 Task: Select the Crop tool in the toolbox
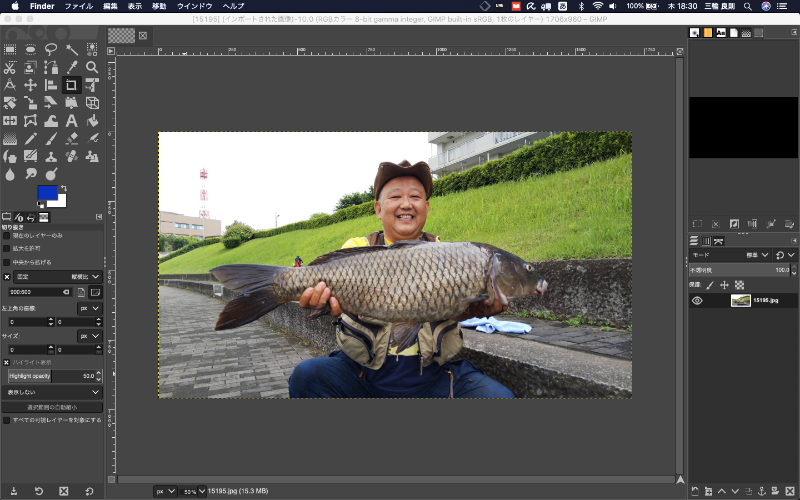tap(71, 86)
